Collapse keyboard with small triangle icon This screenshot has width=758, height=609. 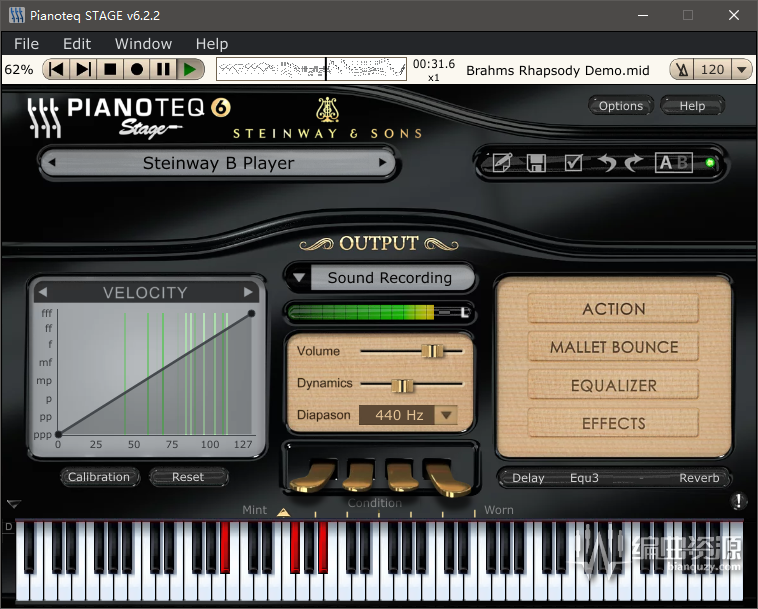pos(14,504)
